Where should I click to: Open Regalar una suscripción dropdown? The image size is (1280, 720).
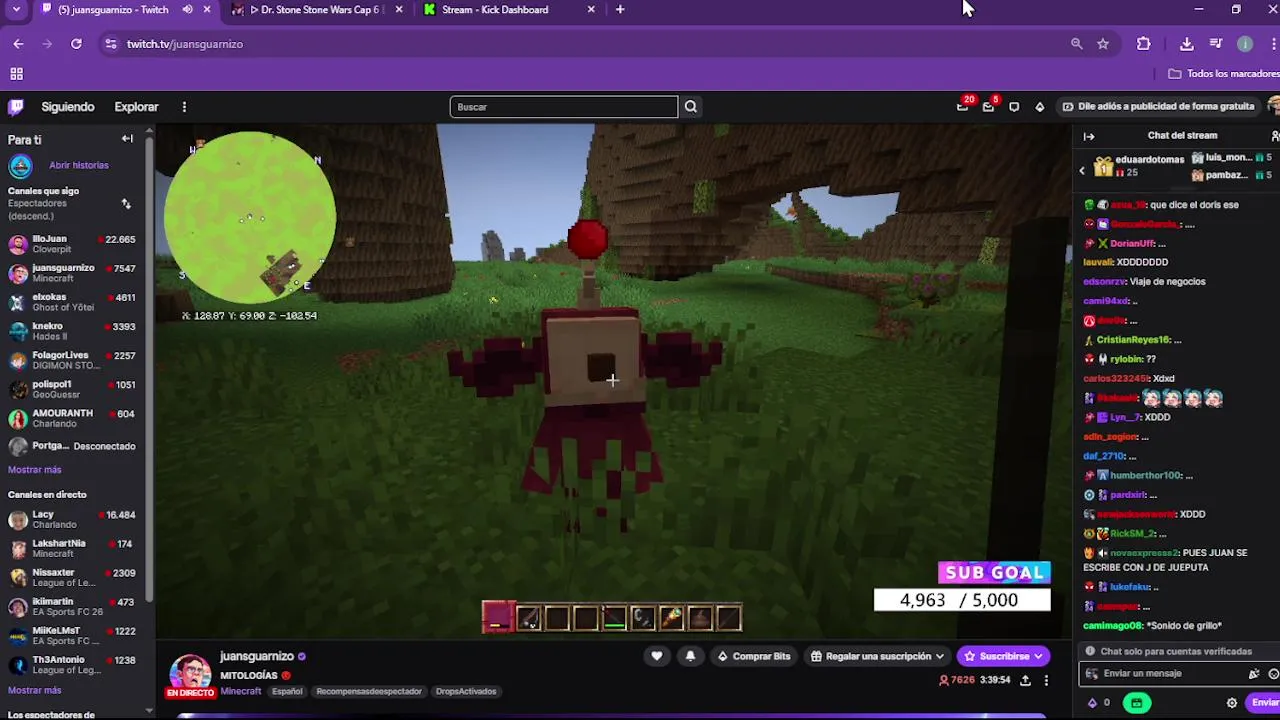tap(877, 657)
